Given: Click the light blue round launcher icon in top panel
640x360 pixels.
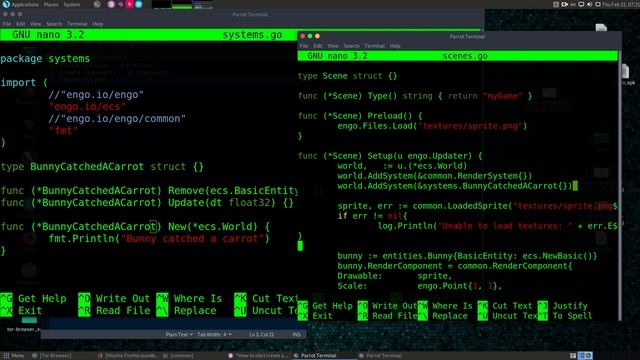Looking at the screenshot, I should [x=139, y=4].
